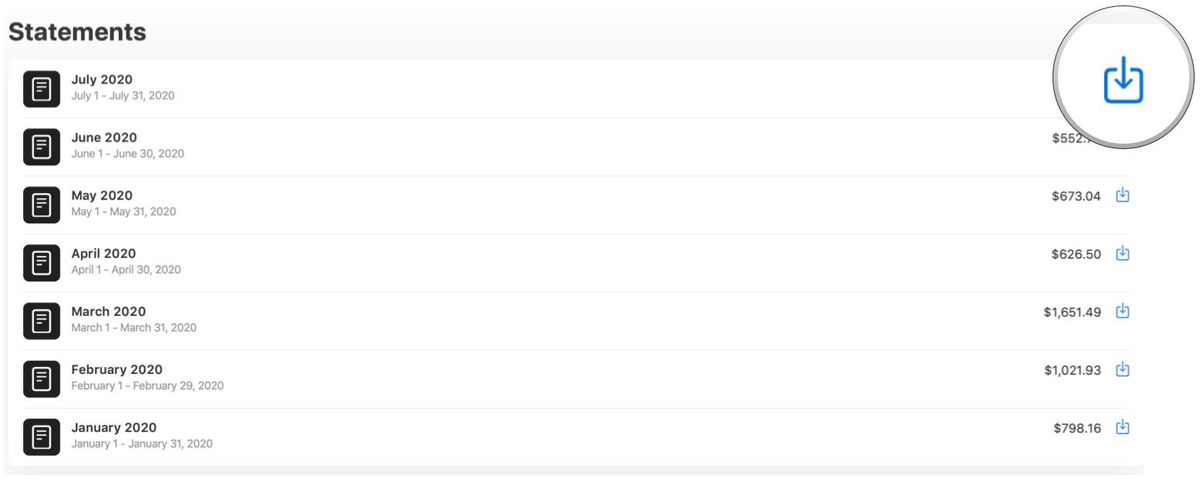Open the July 2020 statement title
Image resolution: width=1200 pixels, height=479 pixels.
click(x=102, y=80)
